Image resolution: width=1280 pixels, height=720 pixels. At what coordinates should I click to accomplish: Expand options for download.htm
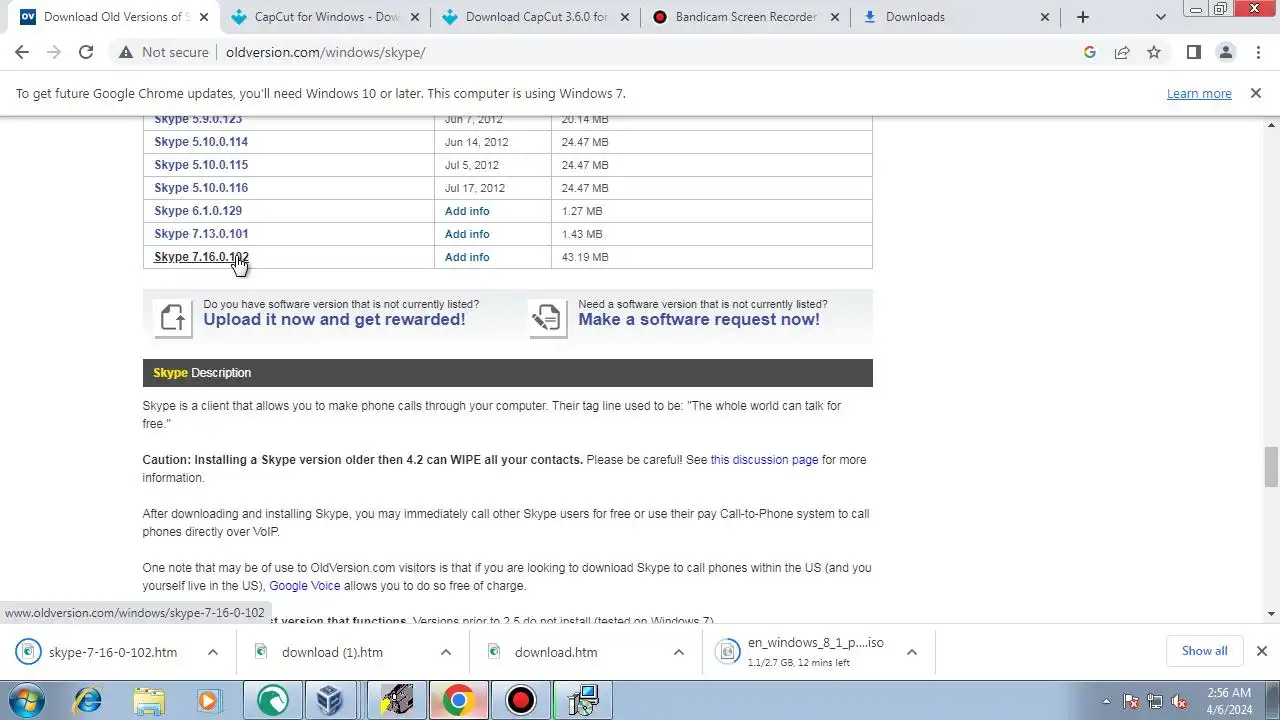(679, 652)
